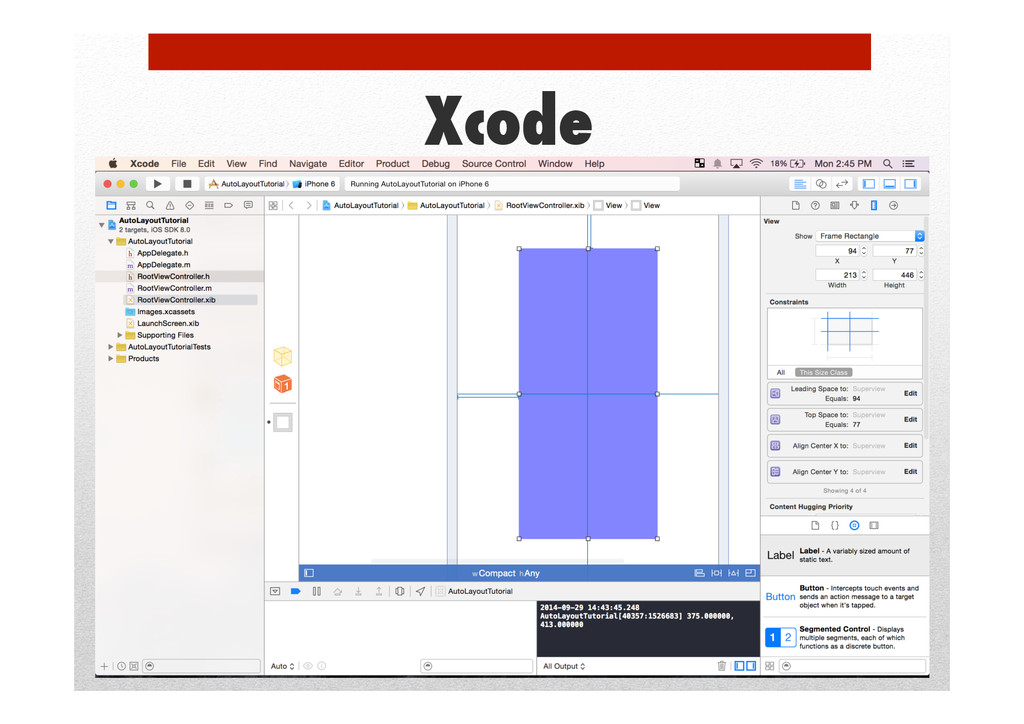Open the Align constraints menu
Screen dimensions: 1024x724
pos(699,573)
